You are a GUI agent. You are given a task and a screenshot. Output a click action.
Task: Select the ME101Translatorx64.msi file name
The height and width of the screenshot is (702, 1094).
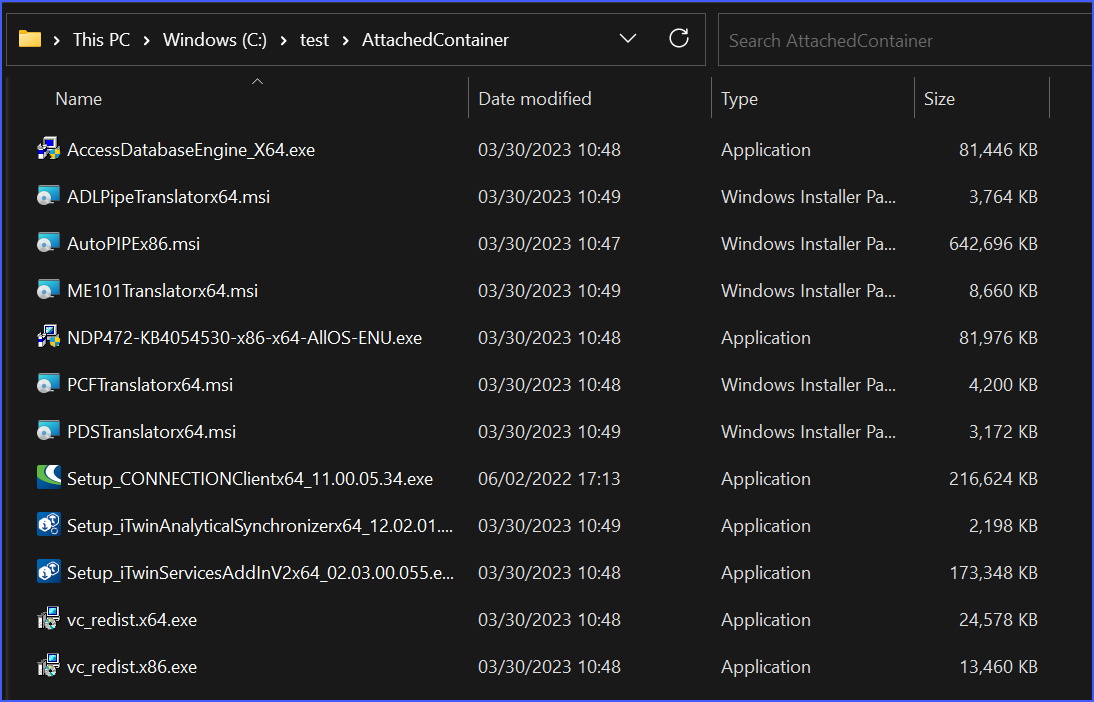click(x=163, y=290)
